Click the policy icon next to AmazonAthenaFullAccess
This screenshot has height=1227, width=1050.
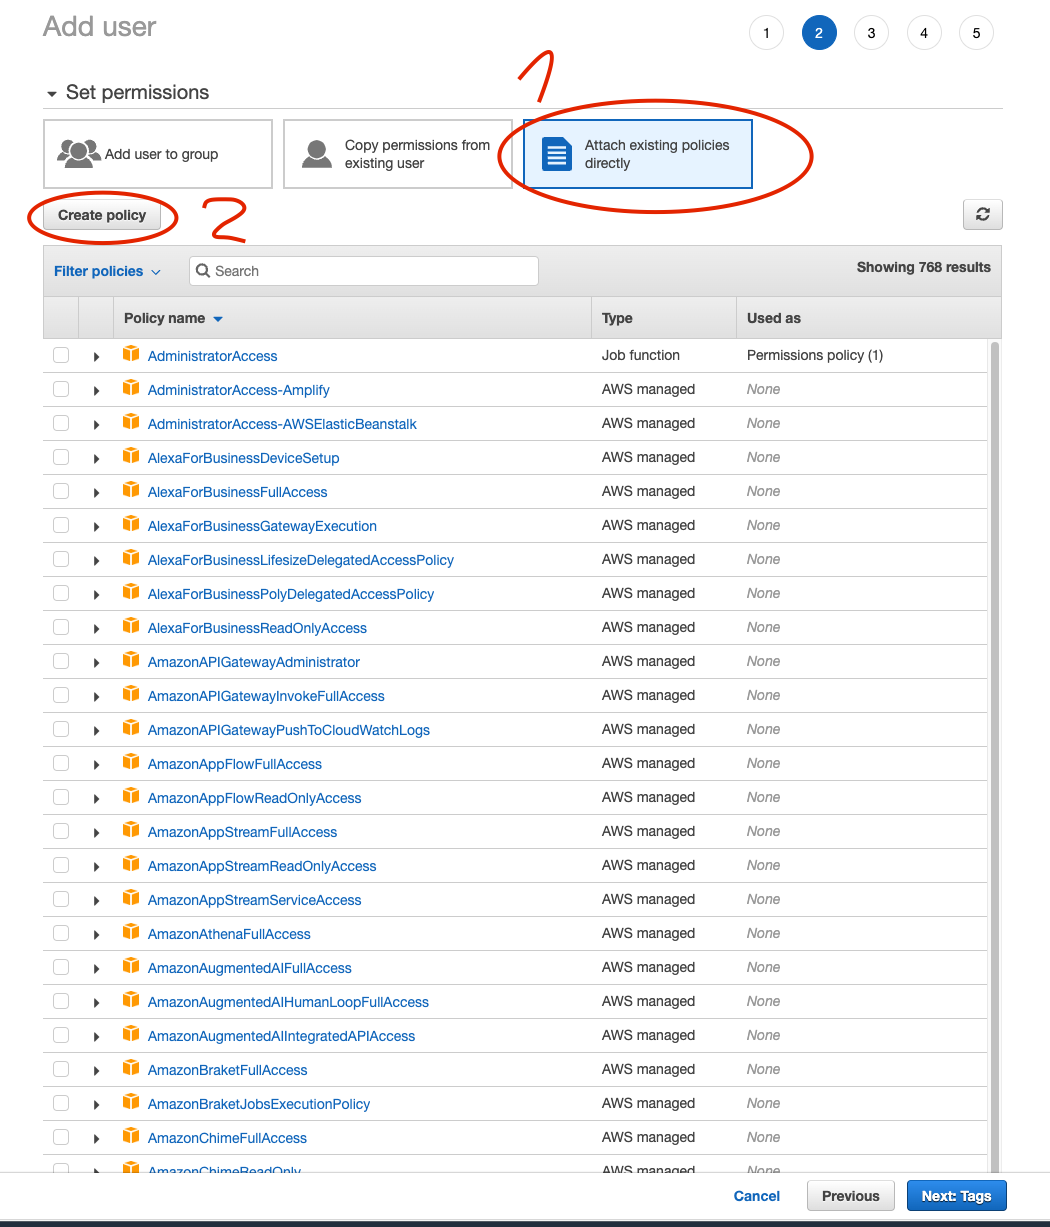(130, 932)
